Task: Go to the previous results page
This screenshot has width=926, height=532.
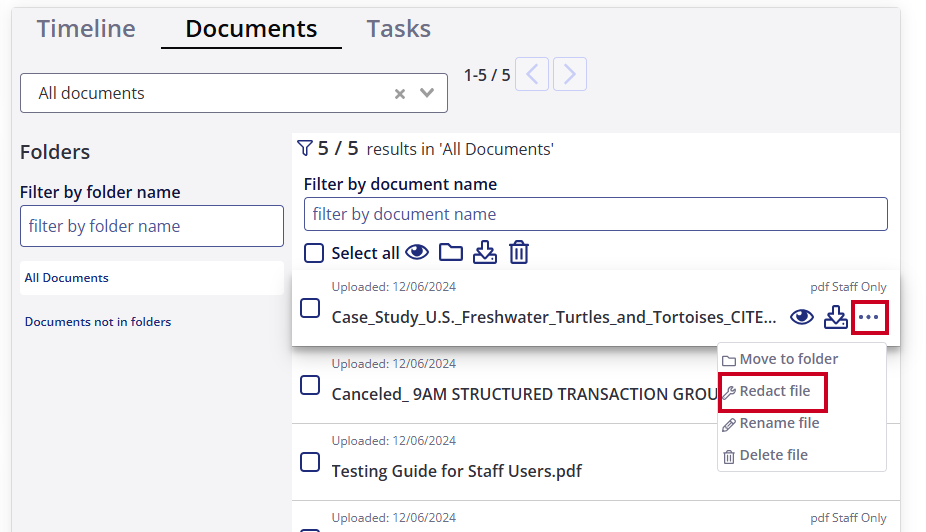Action: click(532, 74)
